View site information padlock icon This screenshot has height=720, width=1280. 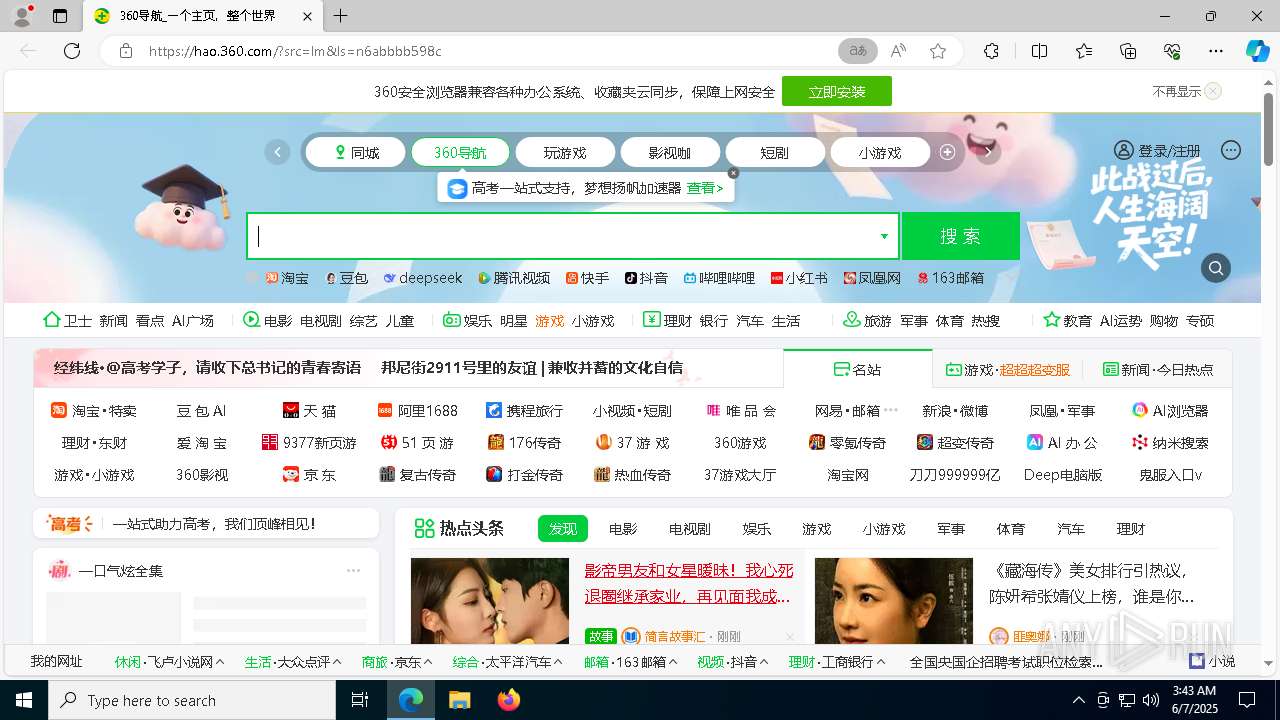[125, 51]
